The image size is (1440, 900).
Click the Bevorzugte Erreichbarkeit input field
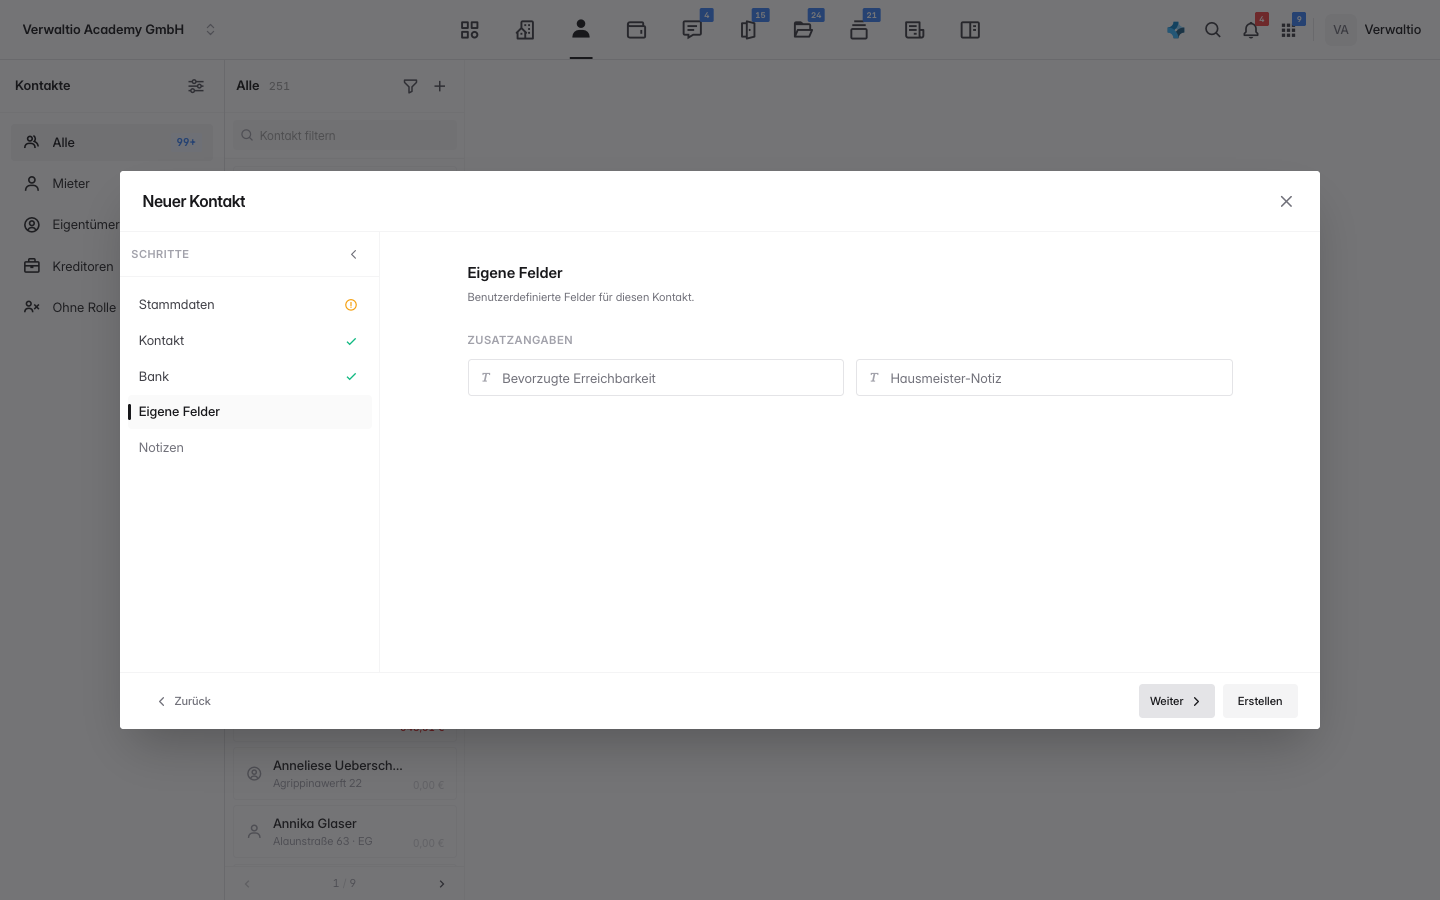tap(656, 378)
